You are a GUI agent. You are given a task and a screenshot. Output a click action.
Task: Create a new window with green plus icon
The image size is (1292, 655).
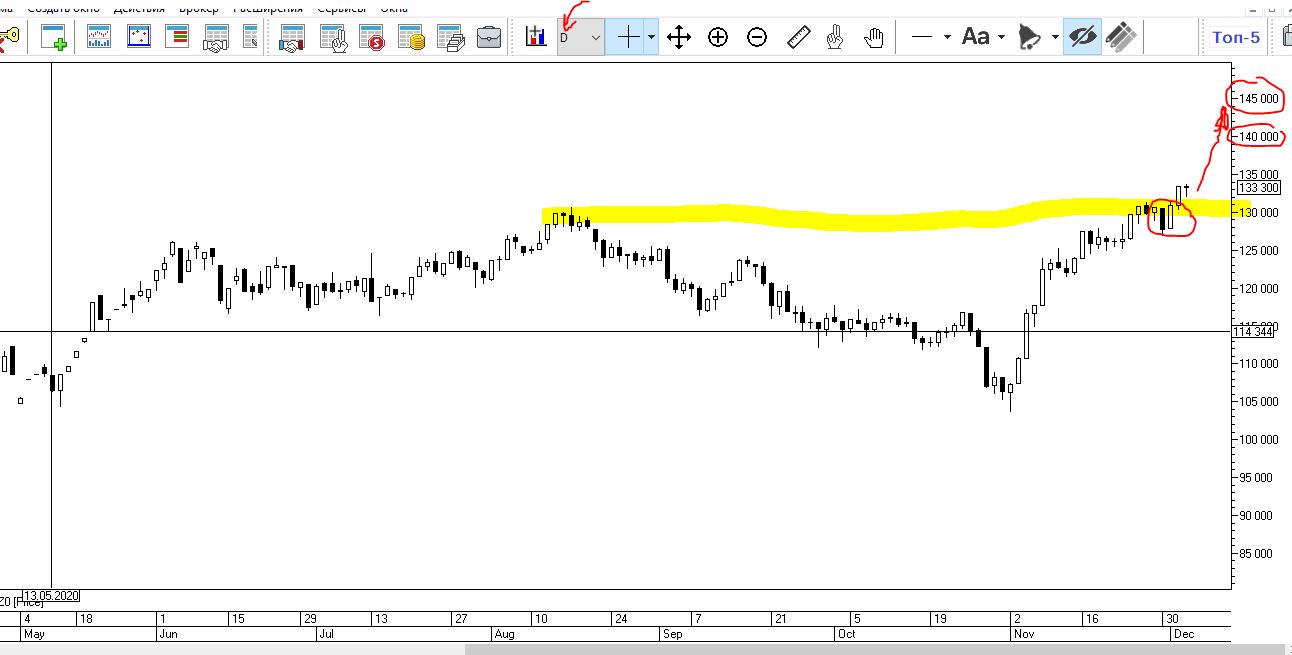[54, 38]
